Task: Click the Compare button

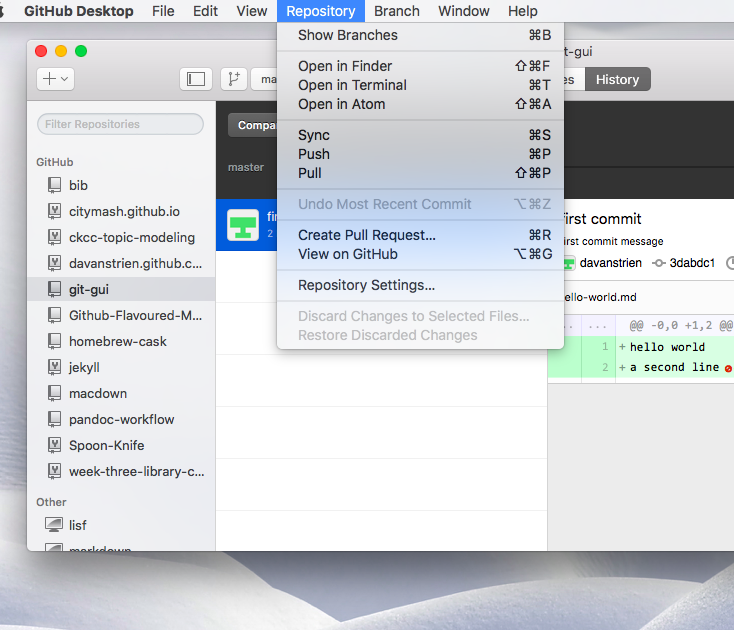Action: [255, 125]
